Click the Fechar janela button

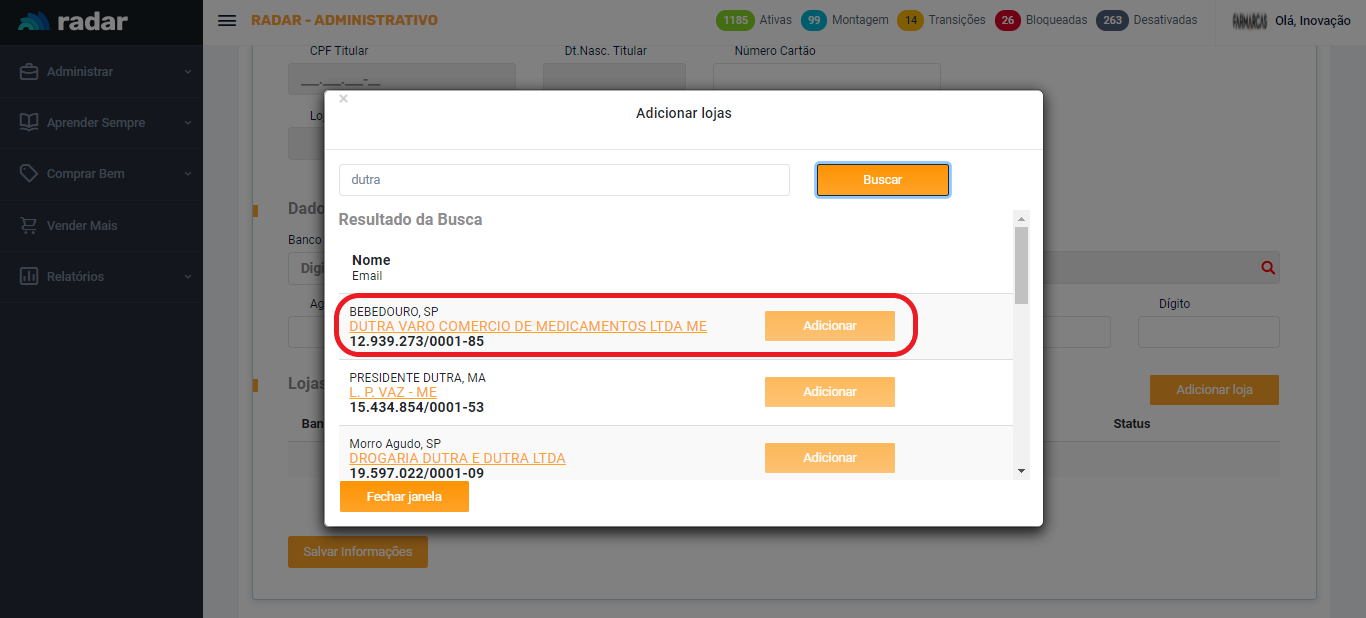[404, 497]
